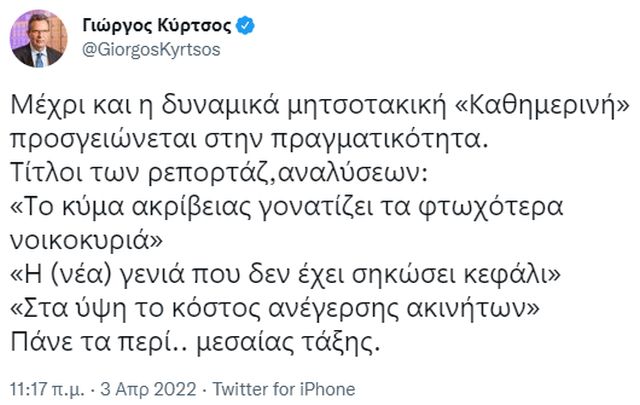Click the word μητσοτακική in first line
Image resolution: width=640 pixels, height=405 pixels.
pos(353,106)
